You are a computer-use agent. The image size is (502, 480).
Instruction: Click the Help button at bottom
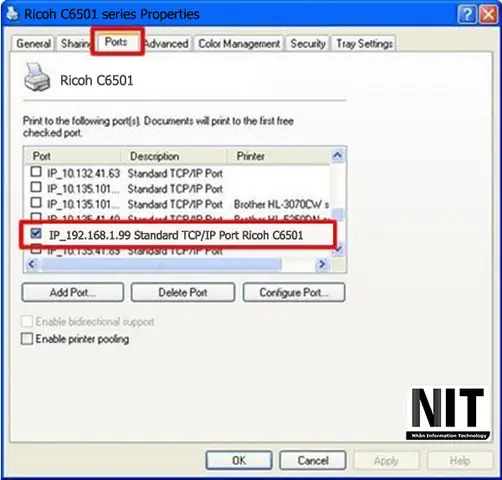coord(460,461)
